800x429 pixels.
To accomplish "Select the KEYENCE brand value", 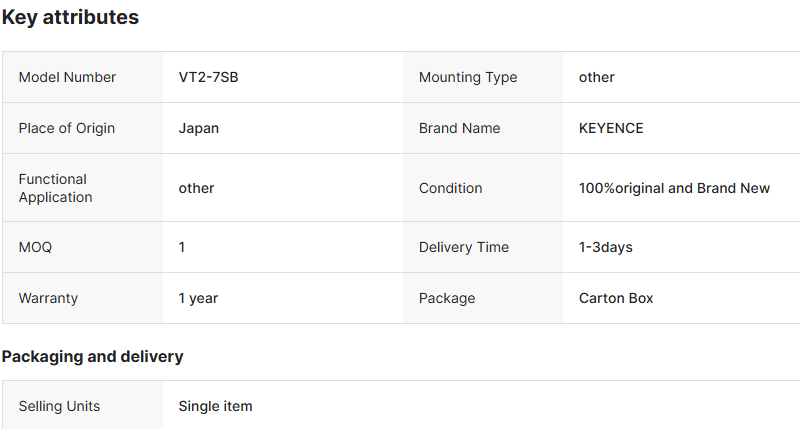I will (611, 128).
